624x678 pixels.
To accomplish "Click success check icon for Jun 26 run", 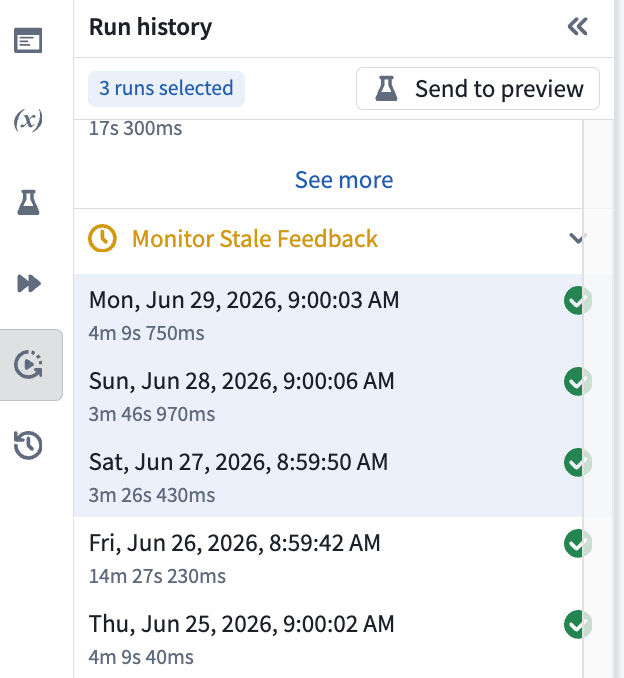I will [x=578, y=543].
